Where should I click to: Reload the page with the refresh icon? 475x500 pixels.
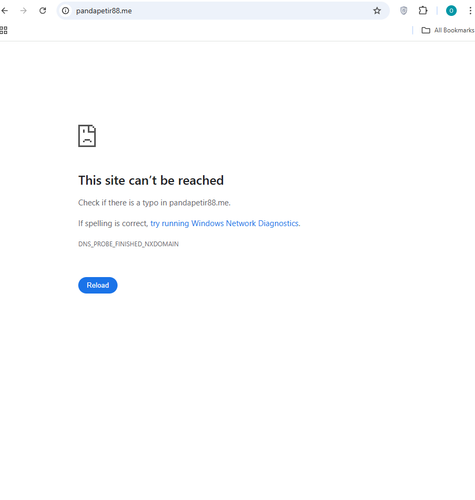click(43, 11)
